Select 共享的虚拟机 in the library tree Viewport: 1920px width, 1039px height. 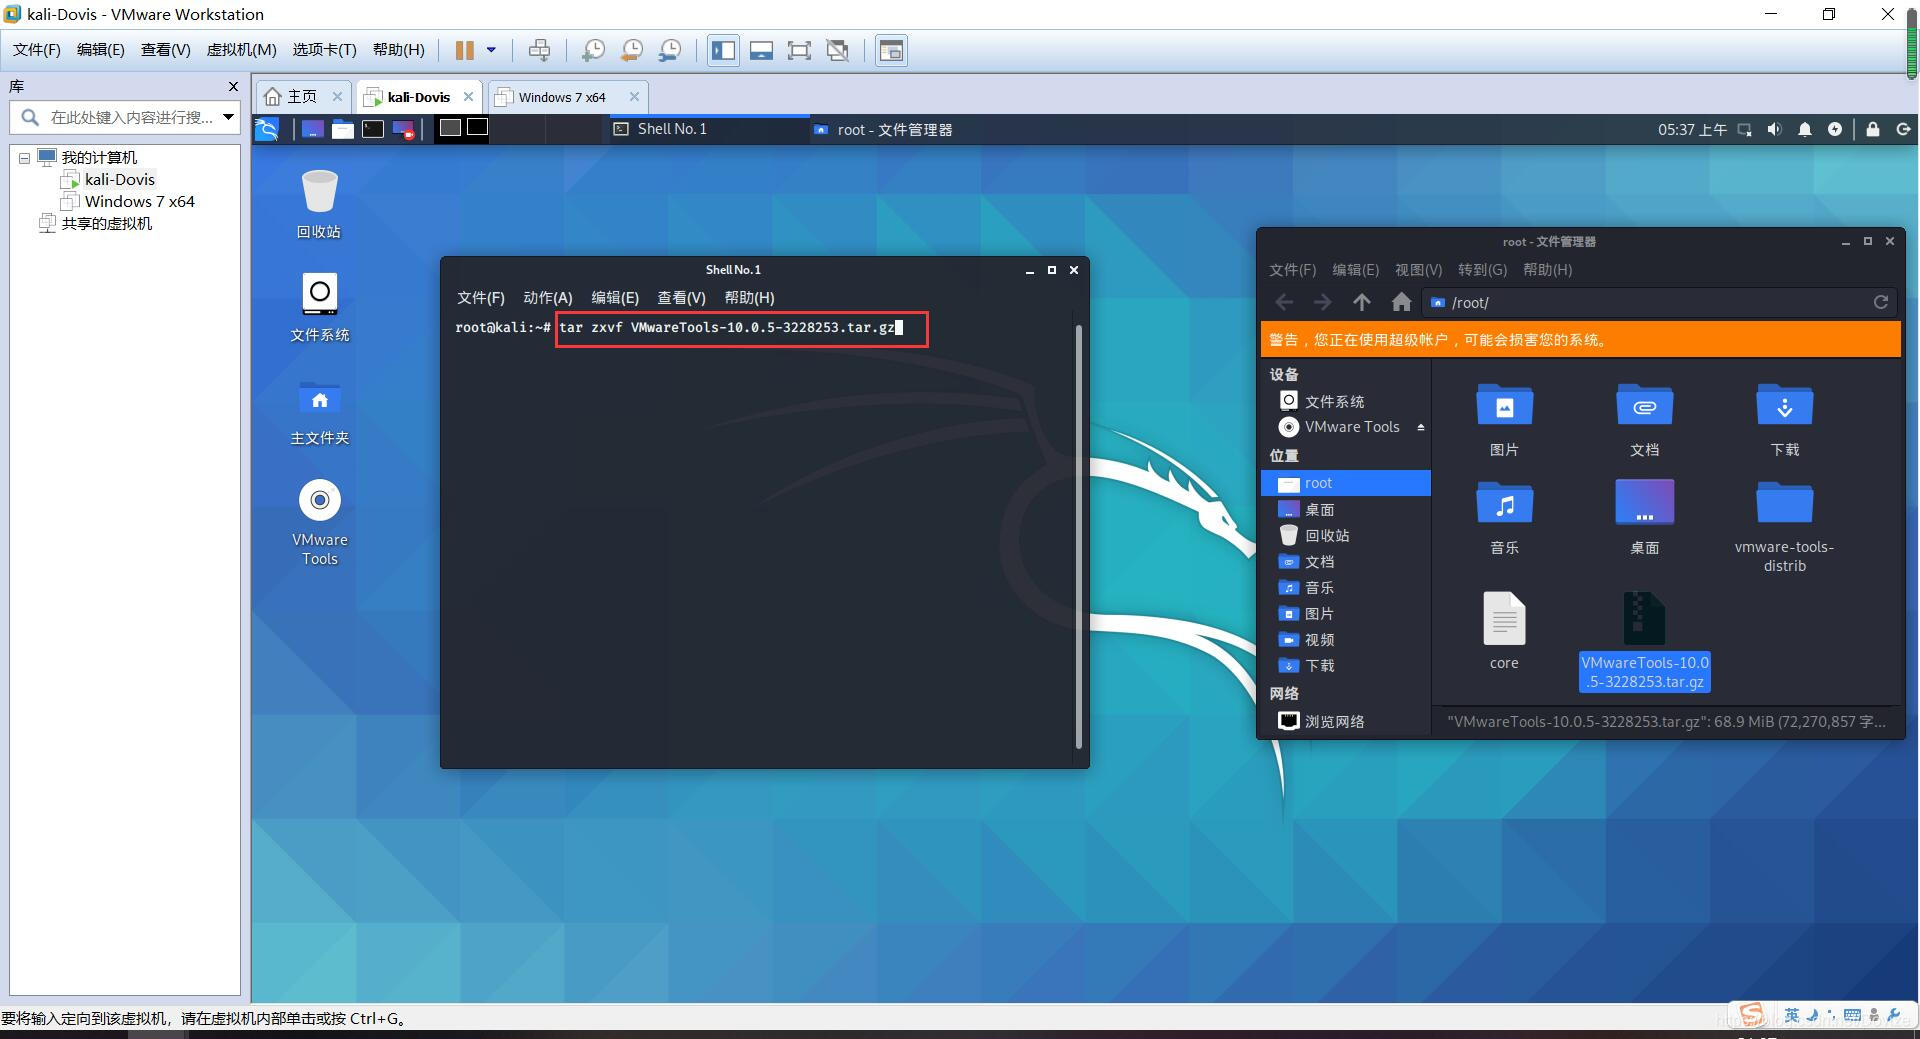tap(106, 224)
